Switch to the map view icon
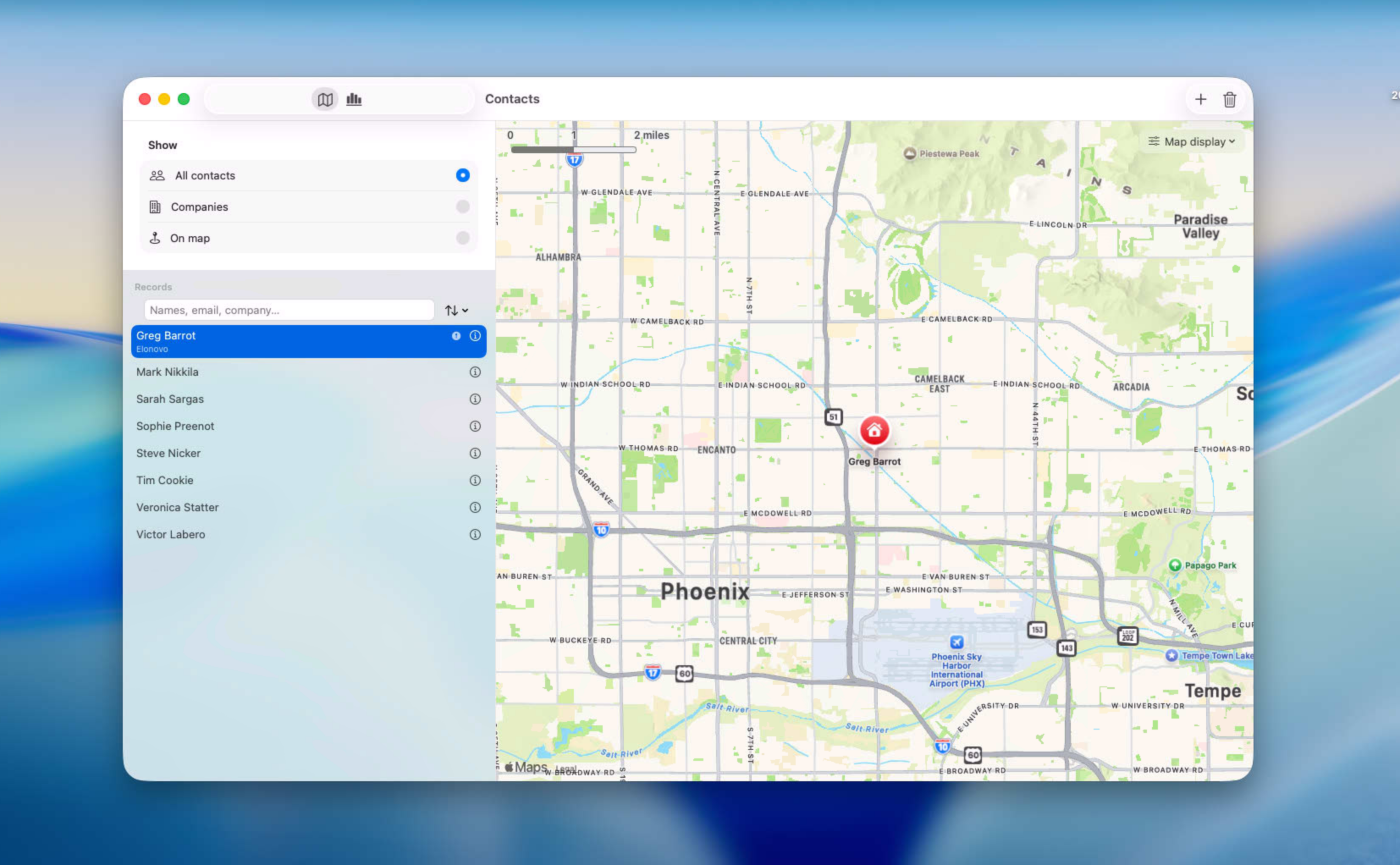This screenshot has height=865, width=1400. pyautogui.click(x=325, y=99)
